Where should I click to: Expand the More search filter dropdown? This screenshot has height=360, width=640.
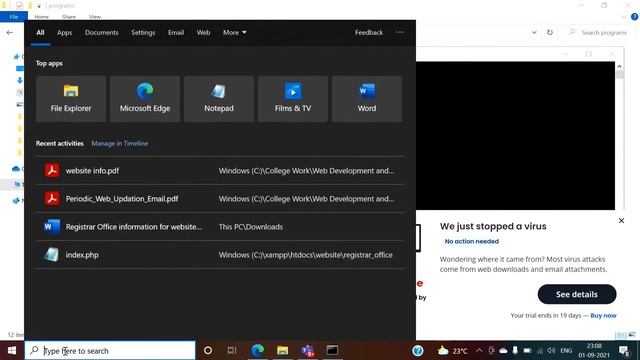(235, 32)
